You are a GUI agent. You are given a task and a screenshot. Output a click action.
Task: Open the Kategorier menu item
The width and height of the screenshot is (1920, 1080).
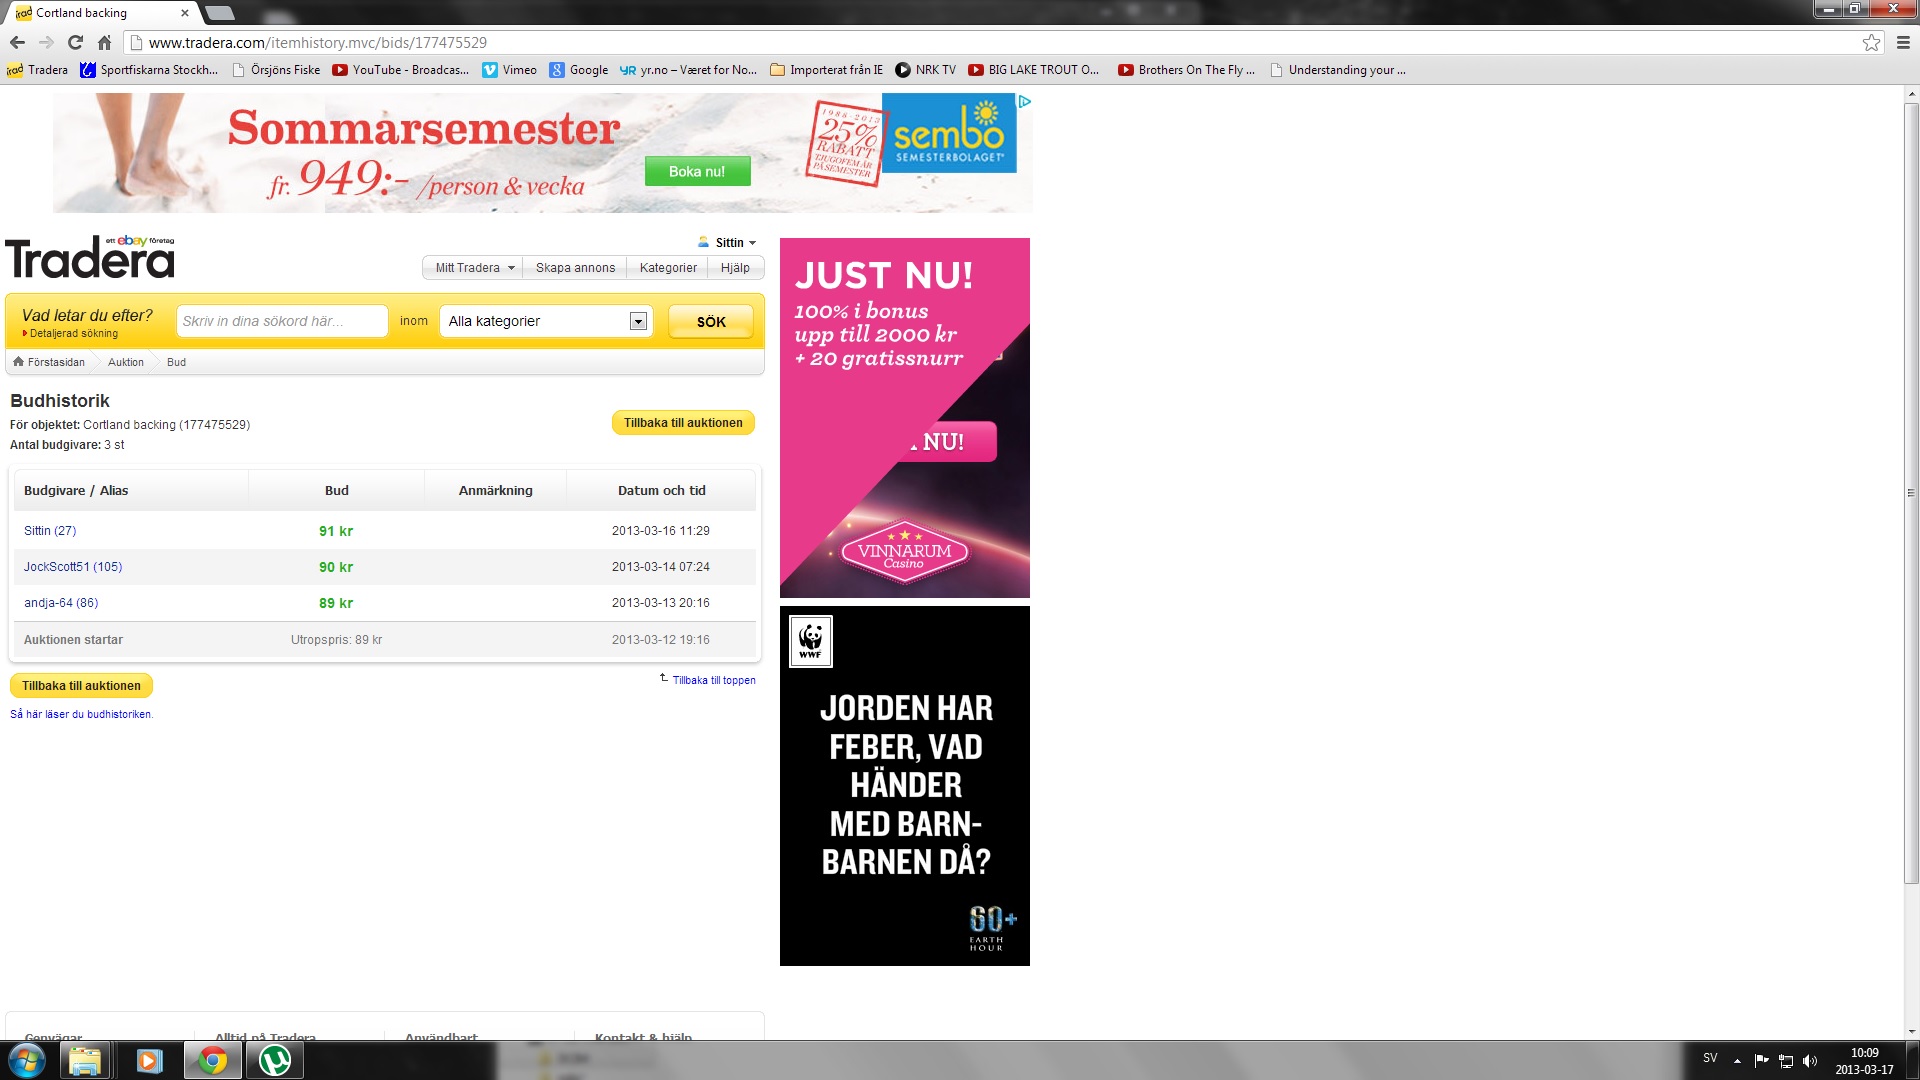coord(668,268)
